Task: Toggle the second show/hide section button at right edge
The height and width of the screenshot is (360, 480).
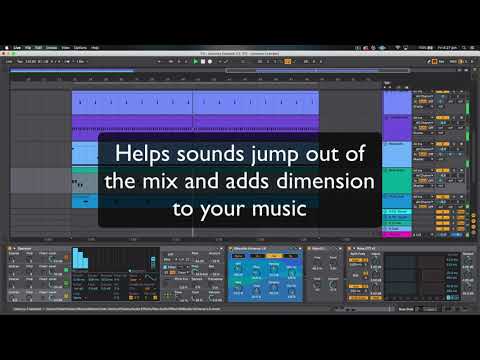Action: 474,221
